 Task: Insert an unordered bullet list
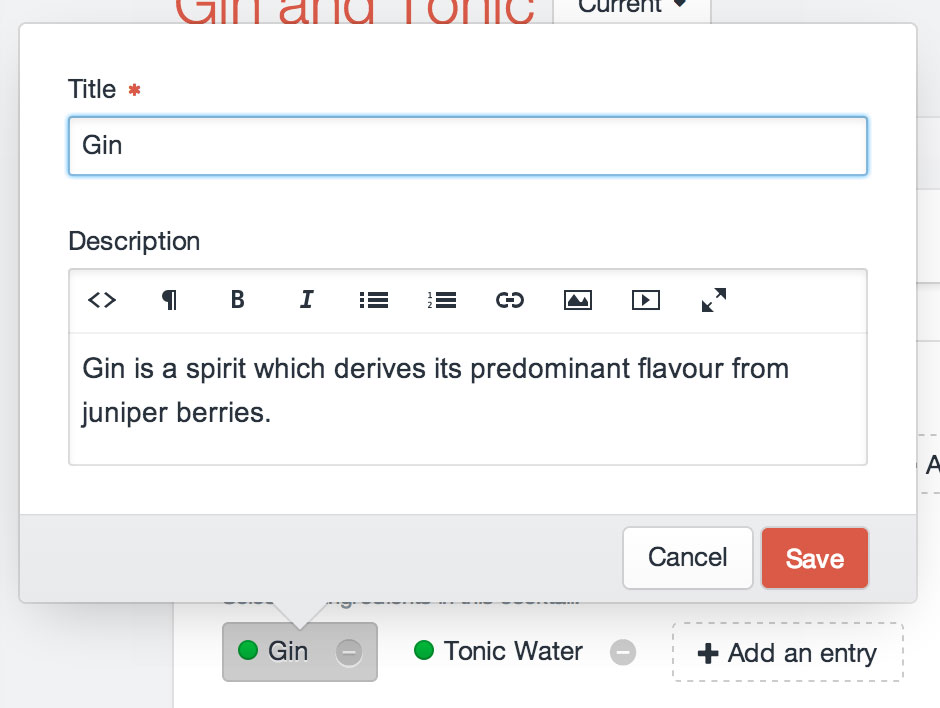click(x=374, y=300)
